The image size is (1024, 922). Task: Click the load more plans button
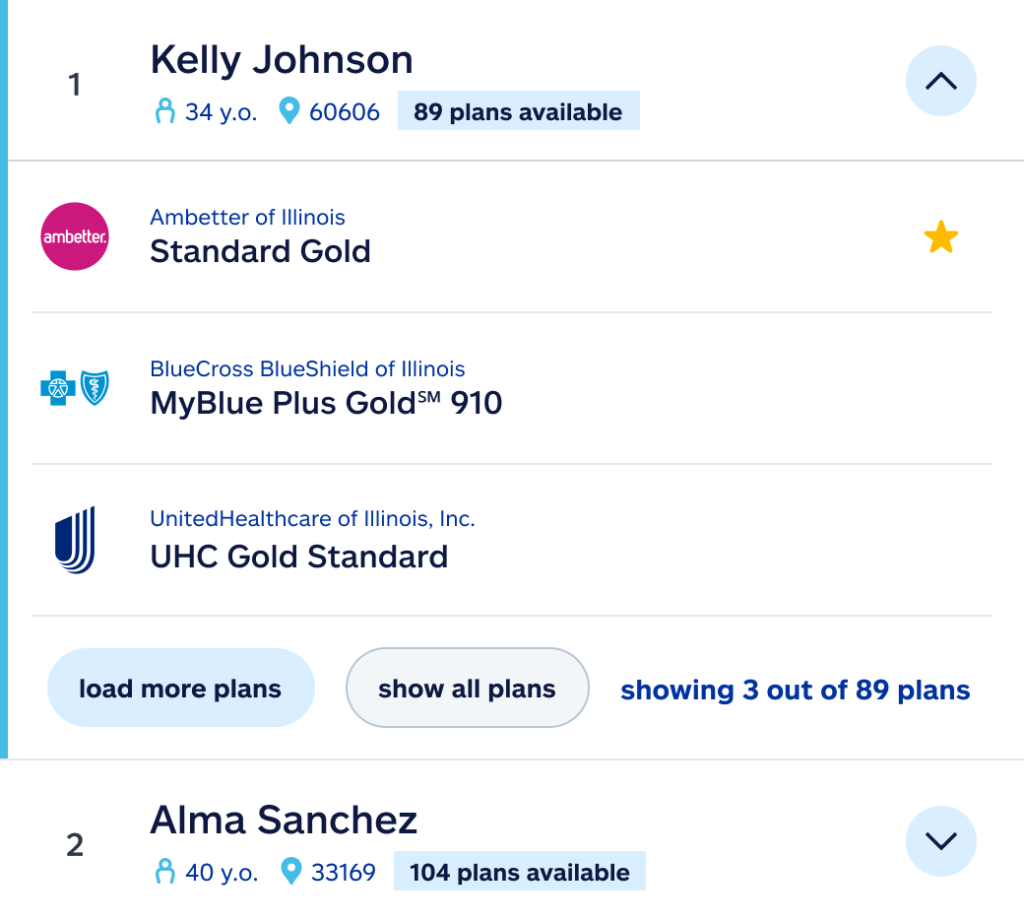180,688
